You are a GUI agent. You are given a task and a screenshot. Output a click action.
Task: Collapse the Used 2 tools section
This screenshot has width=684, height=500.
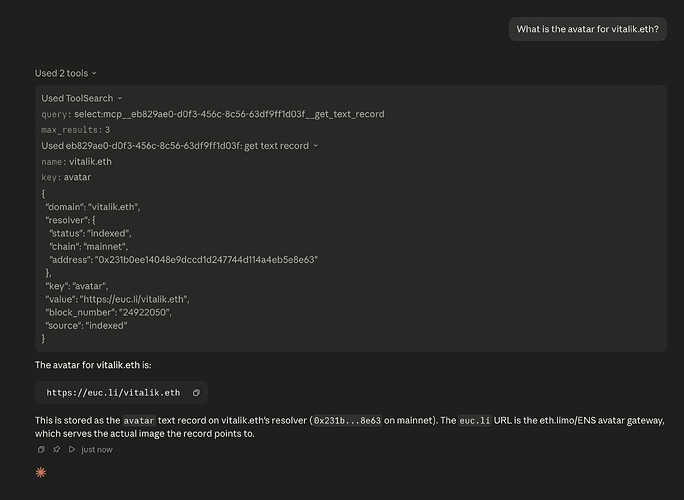coord(66,73)
